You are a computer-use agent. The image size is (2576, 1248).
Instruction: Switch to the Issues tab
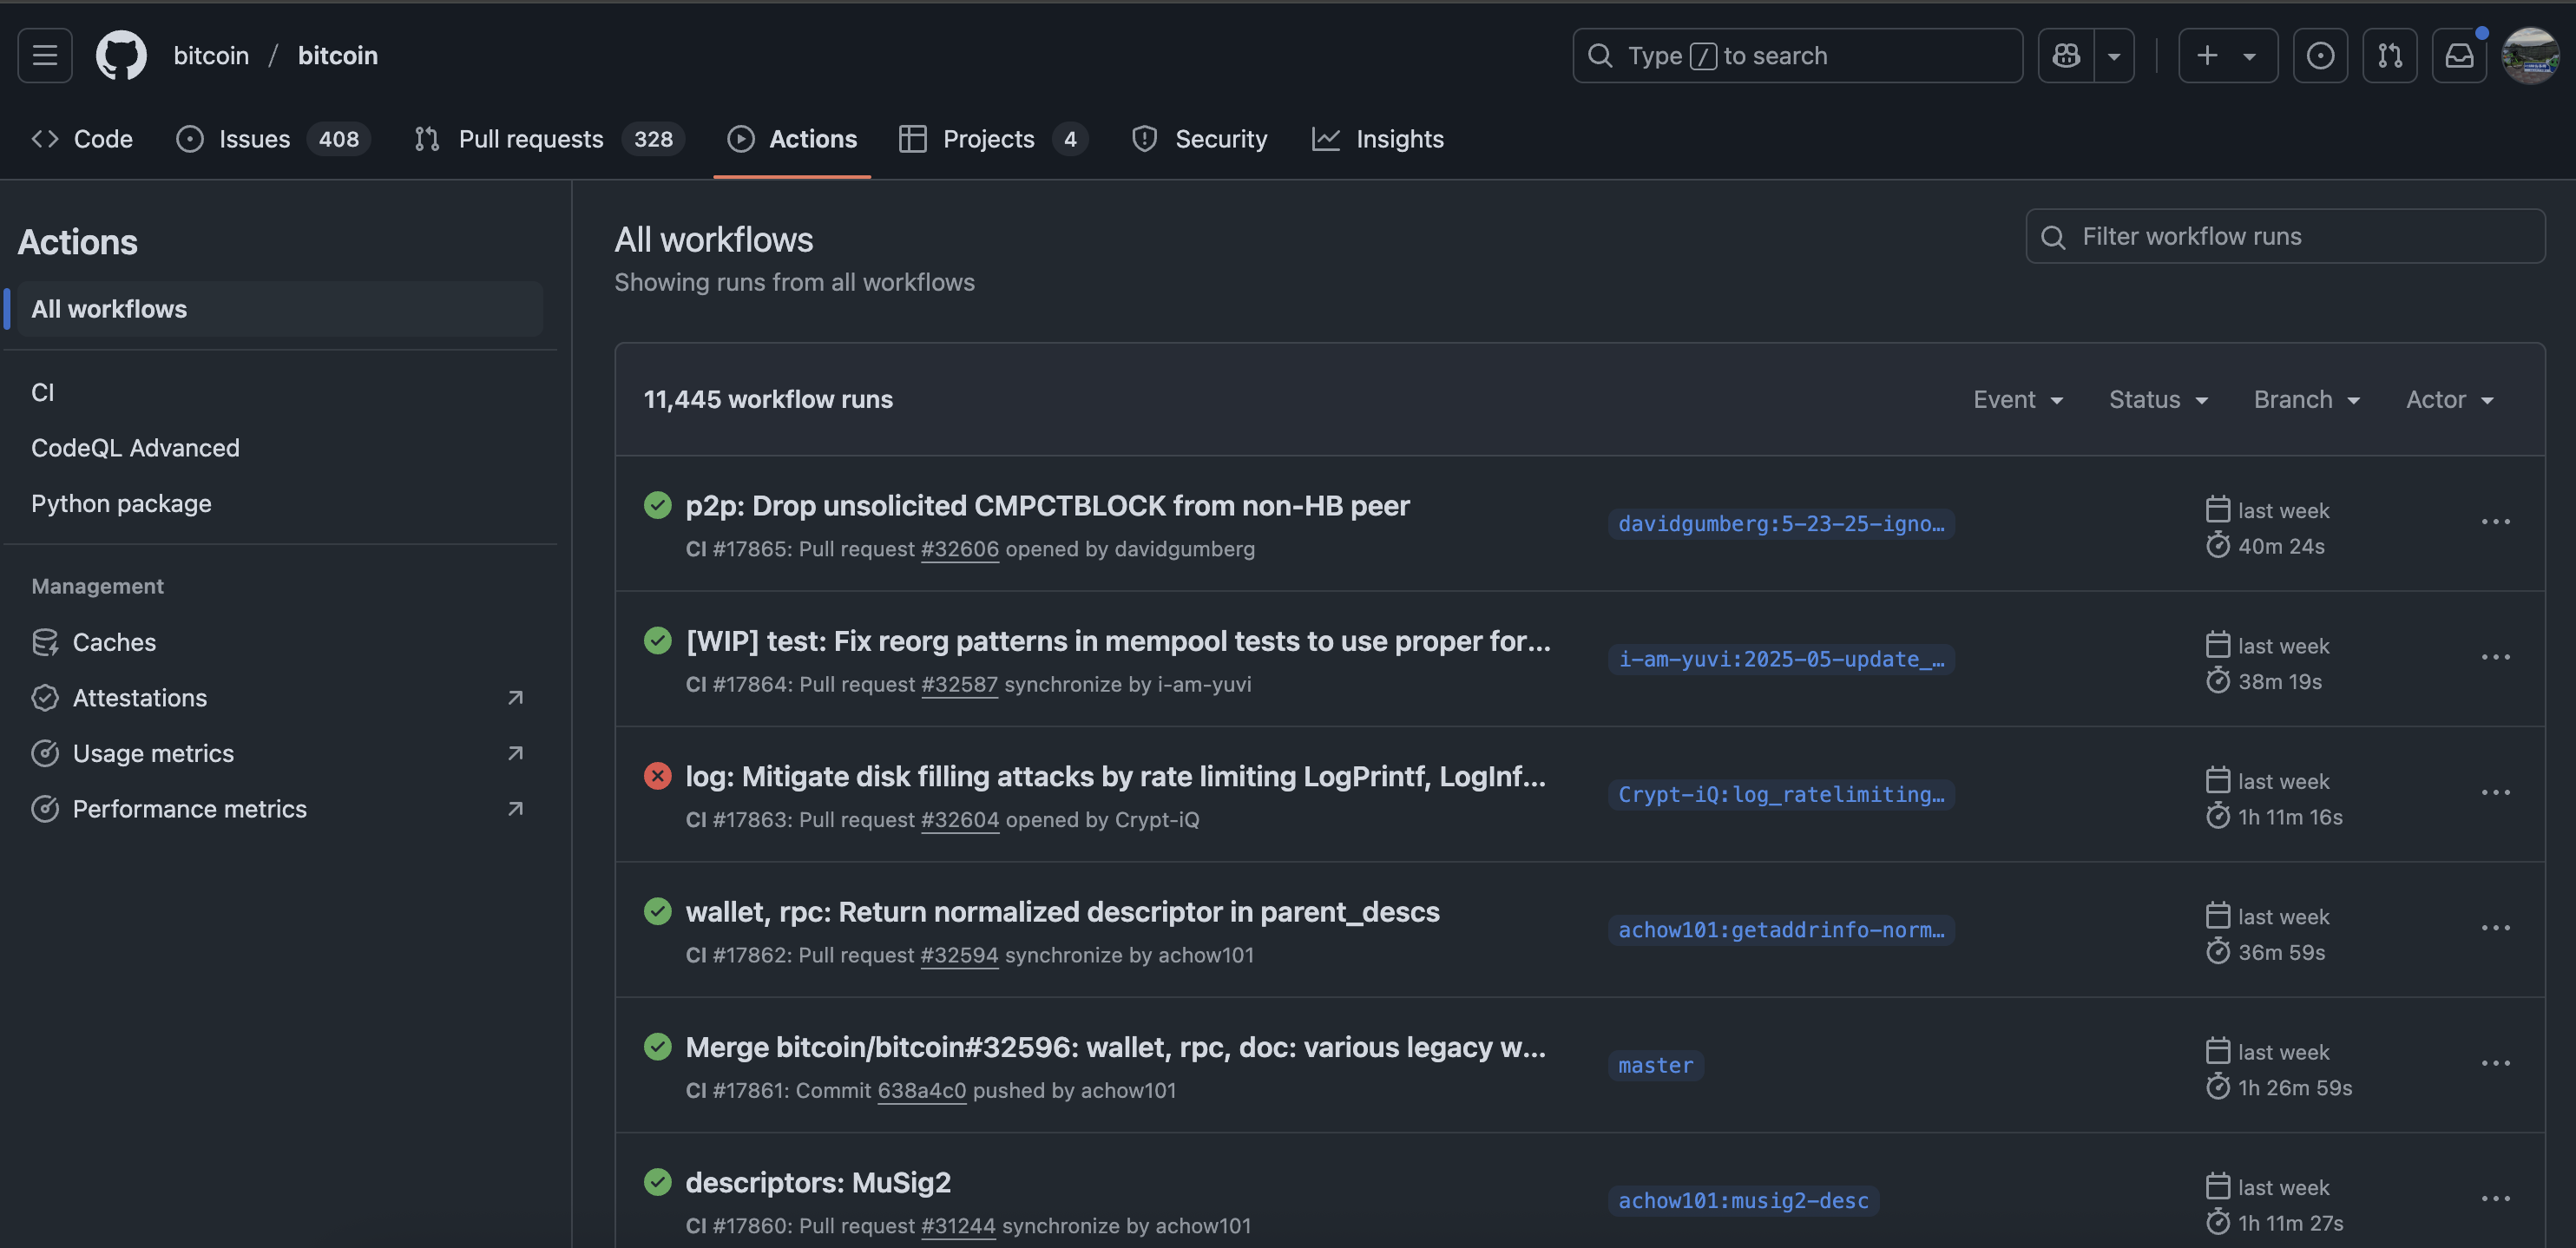click(273, 139)
